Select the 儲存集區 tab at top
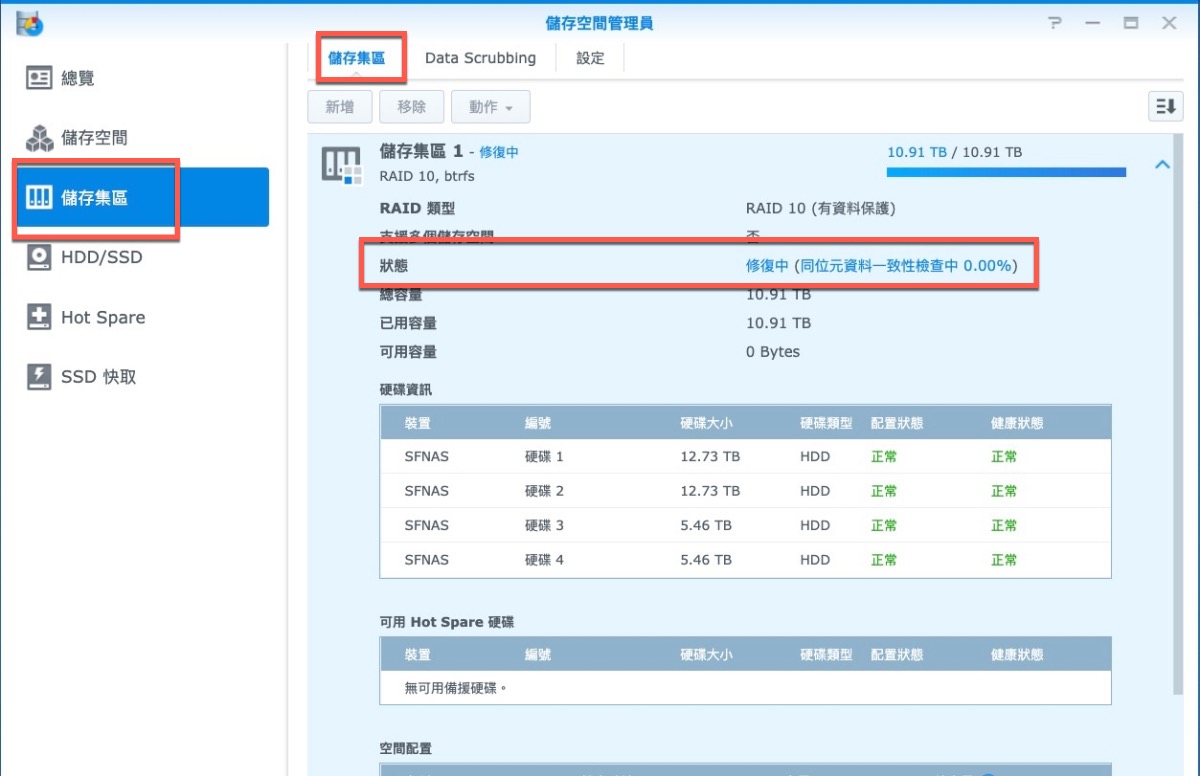The width and height of the screenshot is (1200, 776). (x=356, y=58)
